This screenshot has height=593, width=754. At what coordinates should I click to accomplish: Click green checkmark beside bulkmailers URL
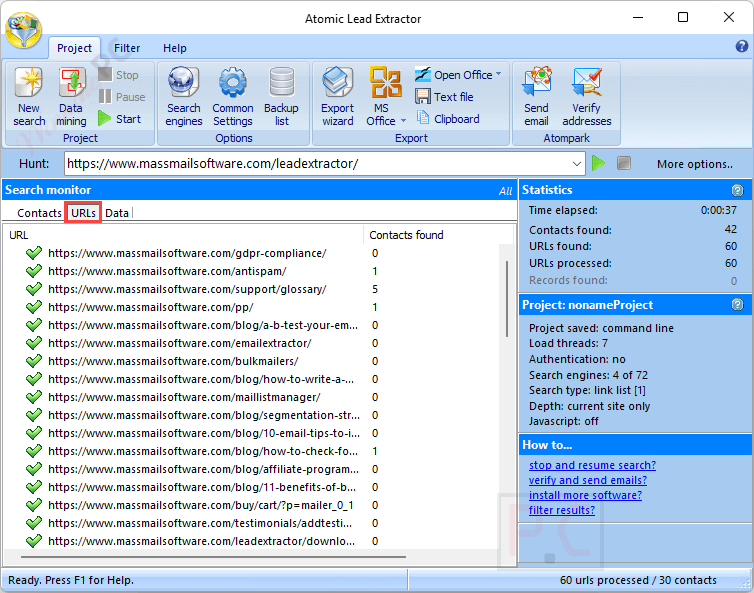34,361
